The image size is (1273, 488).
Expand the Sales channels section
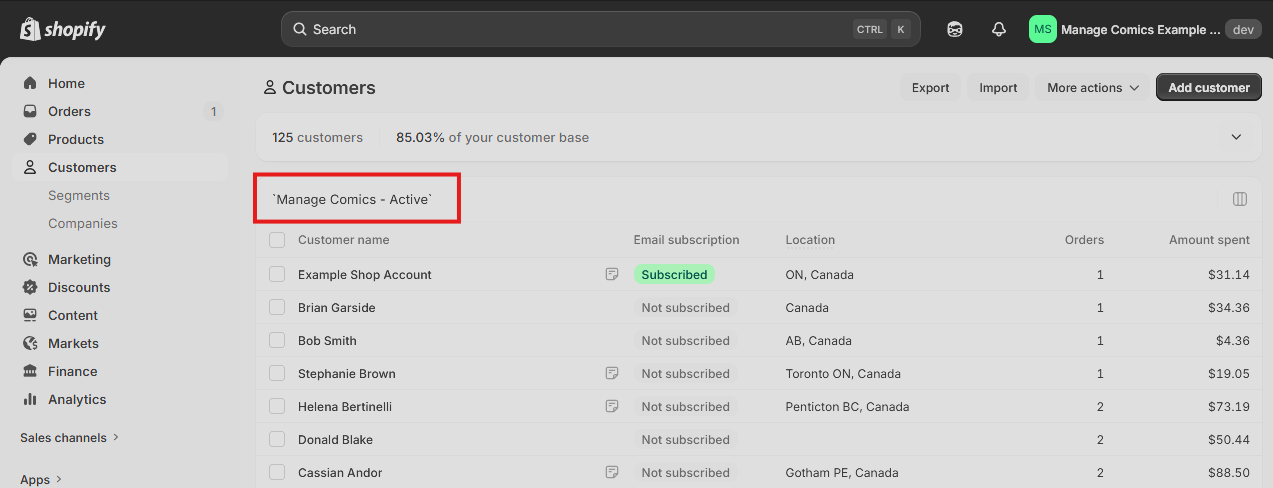(x=70, y=437)
